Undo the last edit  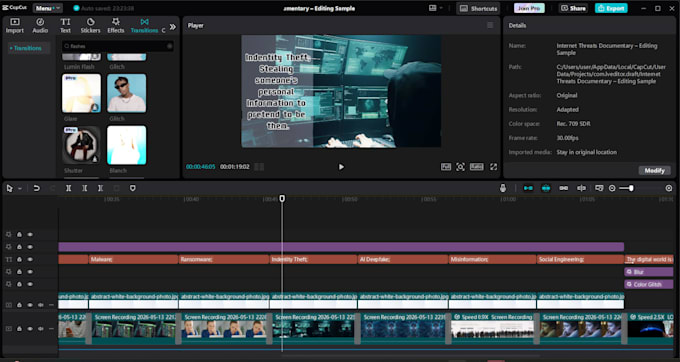36,188
